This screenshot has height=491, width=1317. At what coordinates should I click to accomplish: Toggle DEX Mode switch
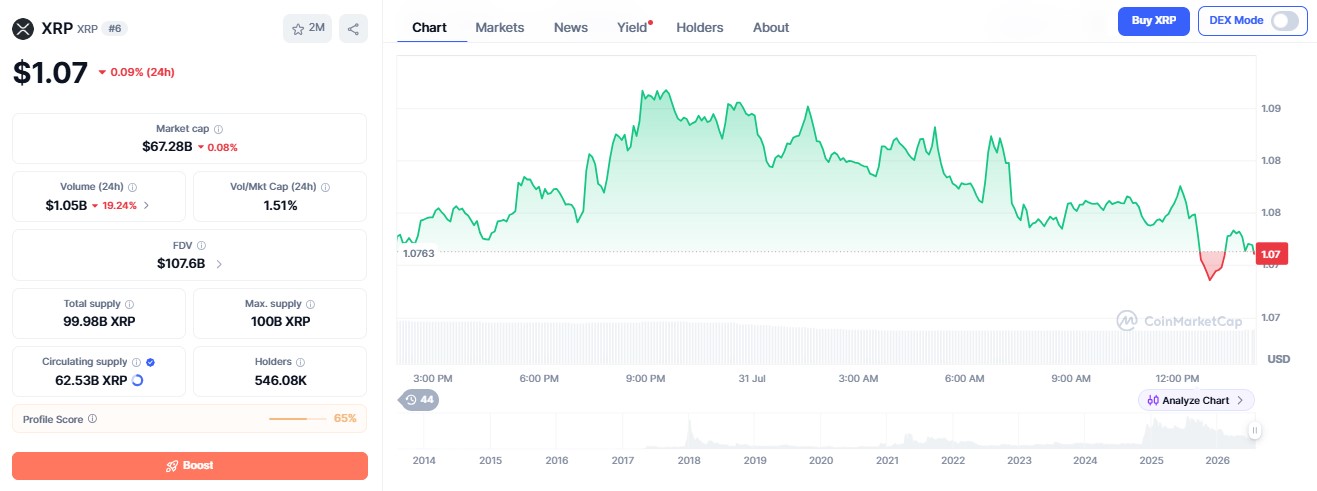coord(1286,20)
